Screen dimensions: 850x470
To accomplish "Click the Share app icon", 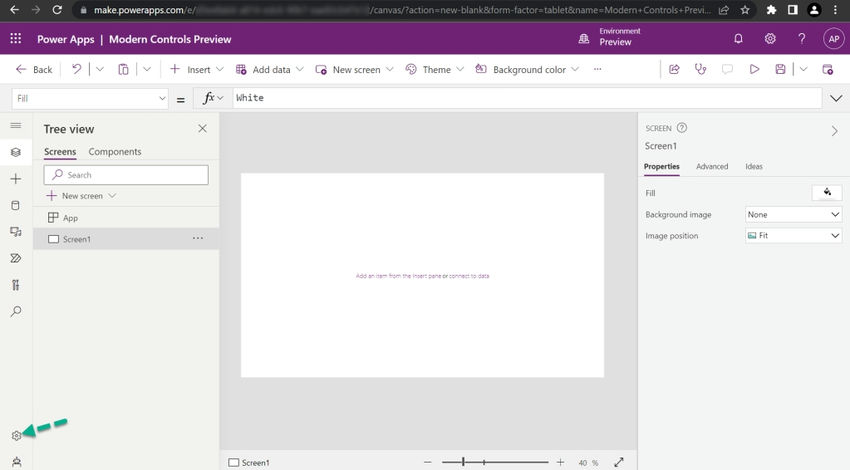I will 674,69.
